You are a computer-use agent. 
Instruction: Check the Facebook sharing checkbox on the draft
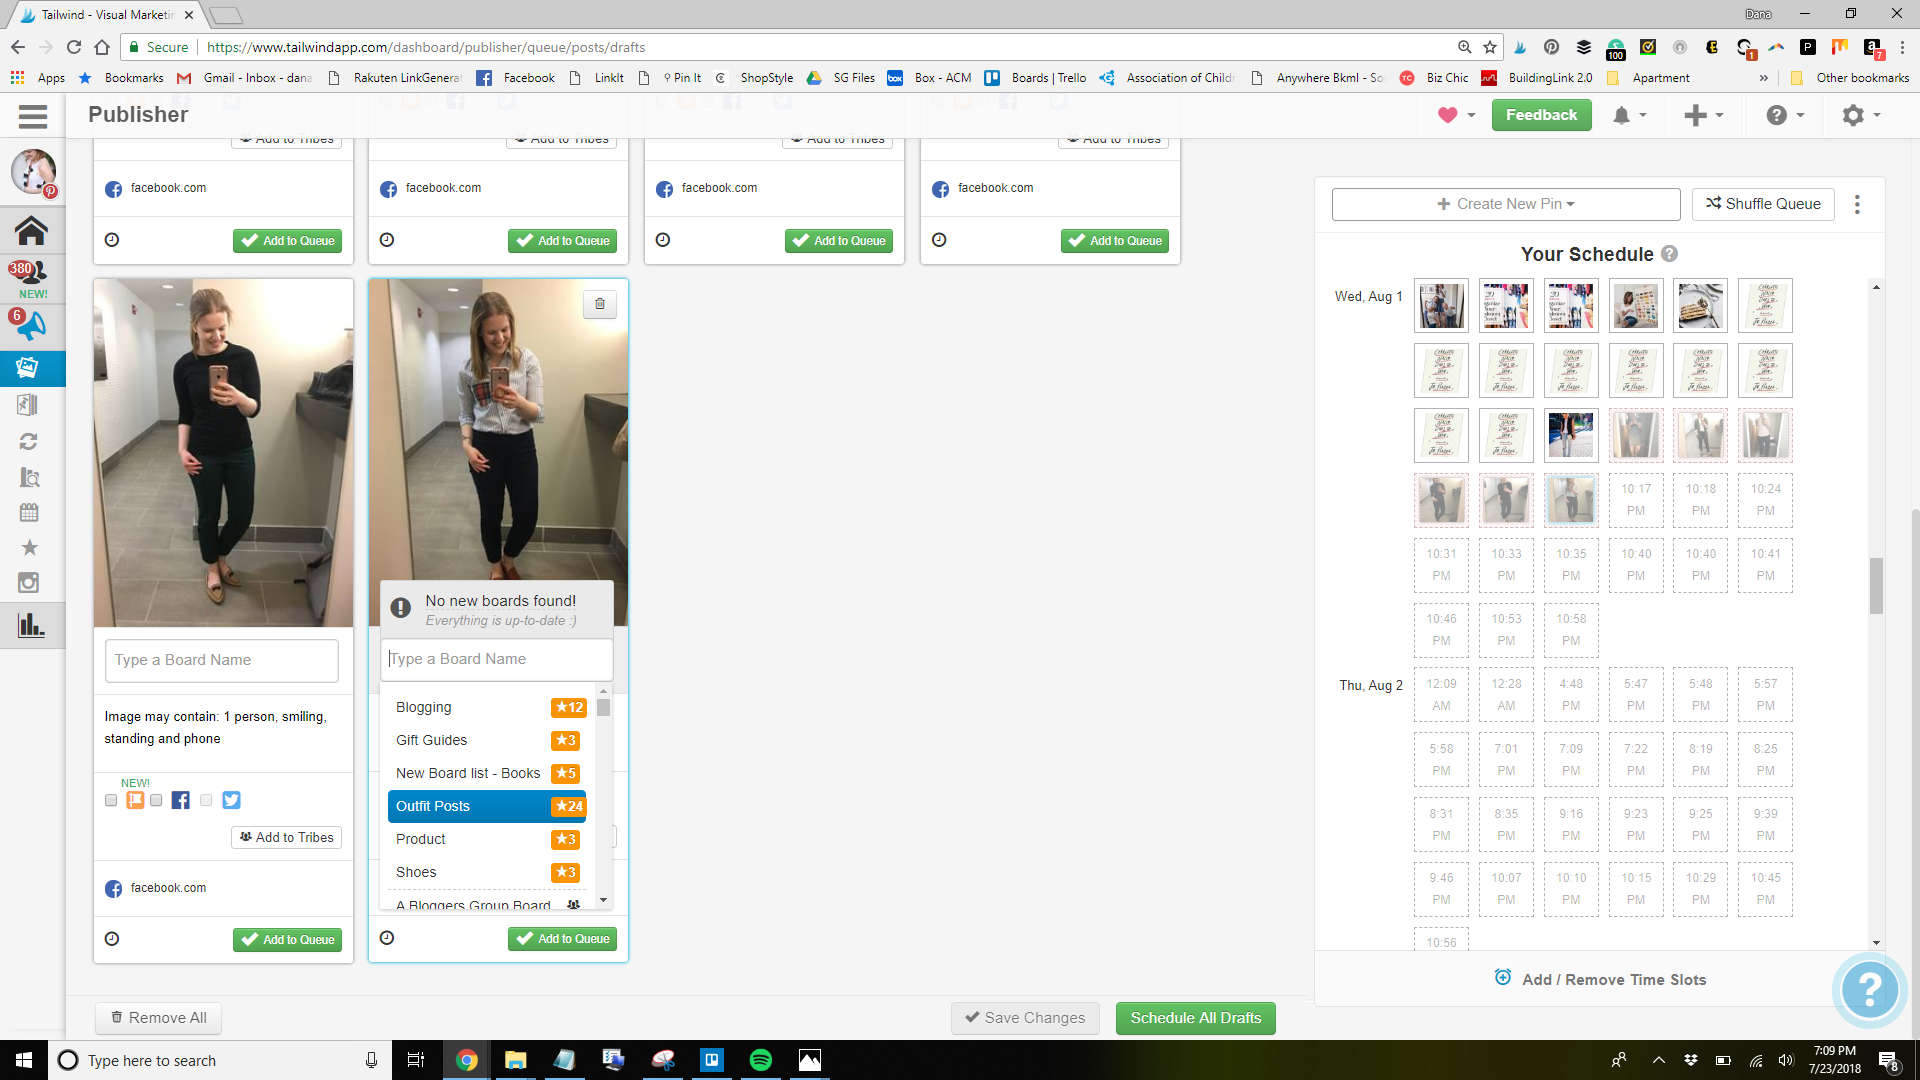click(156, 800)
